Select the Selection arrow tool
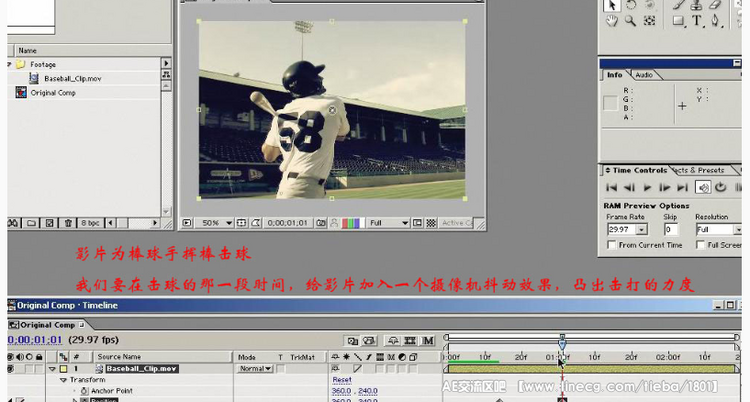Screen dimensions: 750x402 tap(611, 5)
